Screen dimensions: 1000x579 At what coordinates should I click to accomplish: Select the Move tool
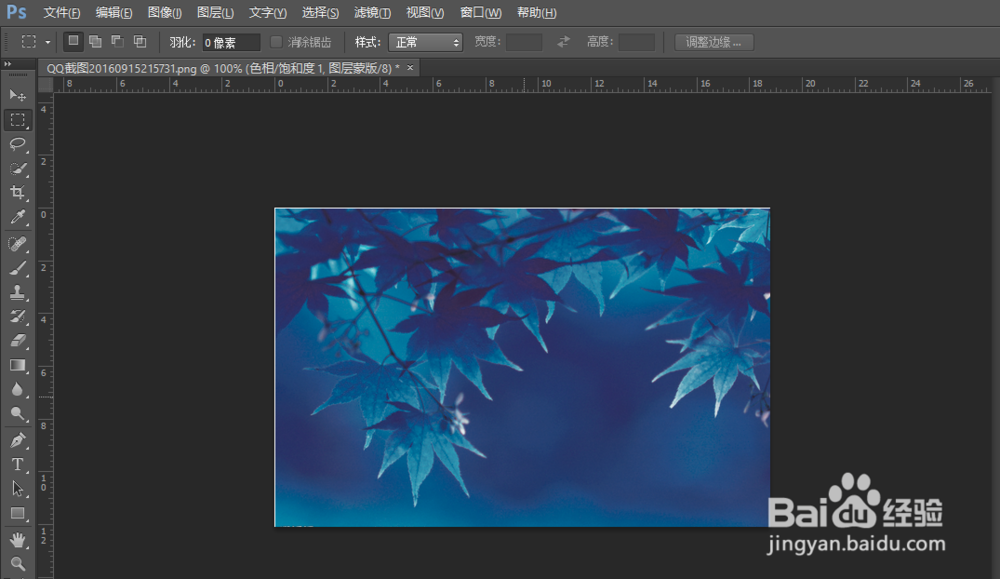pyautogui.click(x=17, y=96)
